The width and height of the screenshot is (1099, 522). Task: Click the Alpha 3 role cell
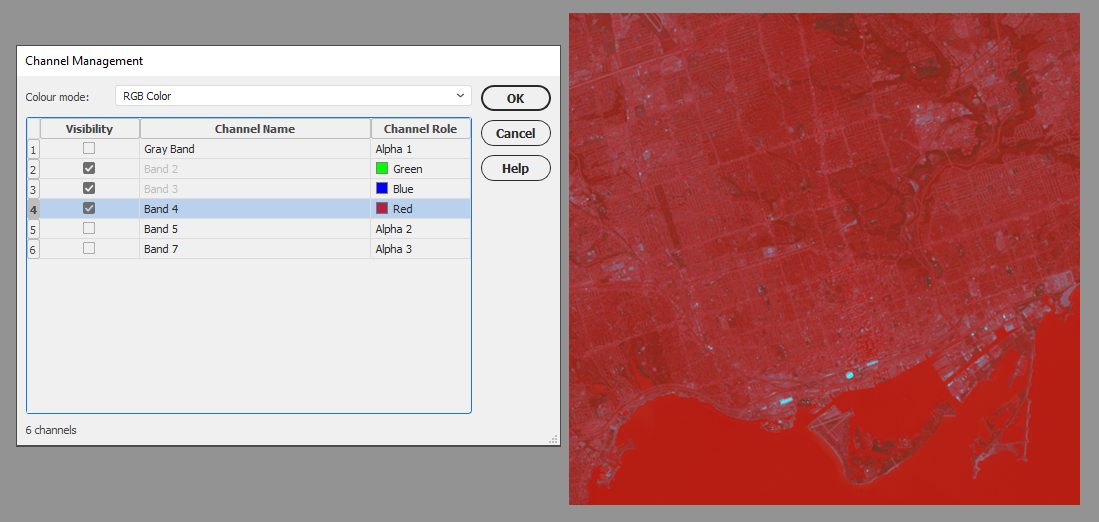(x=421, y=249)
